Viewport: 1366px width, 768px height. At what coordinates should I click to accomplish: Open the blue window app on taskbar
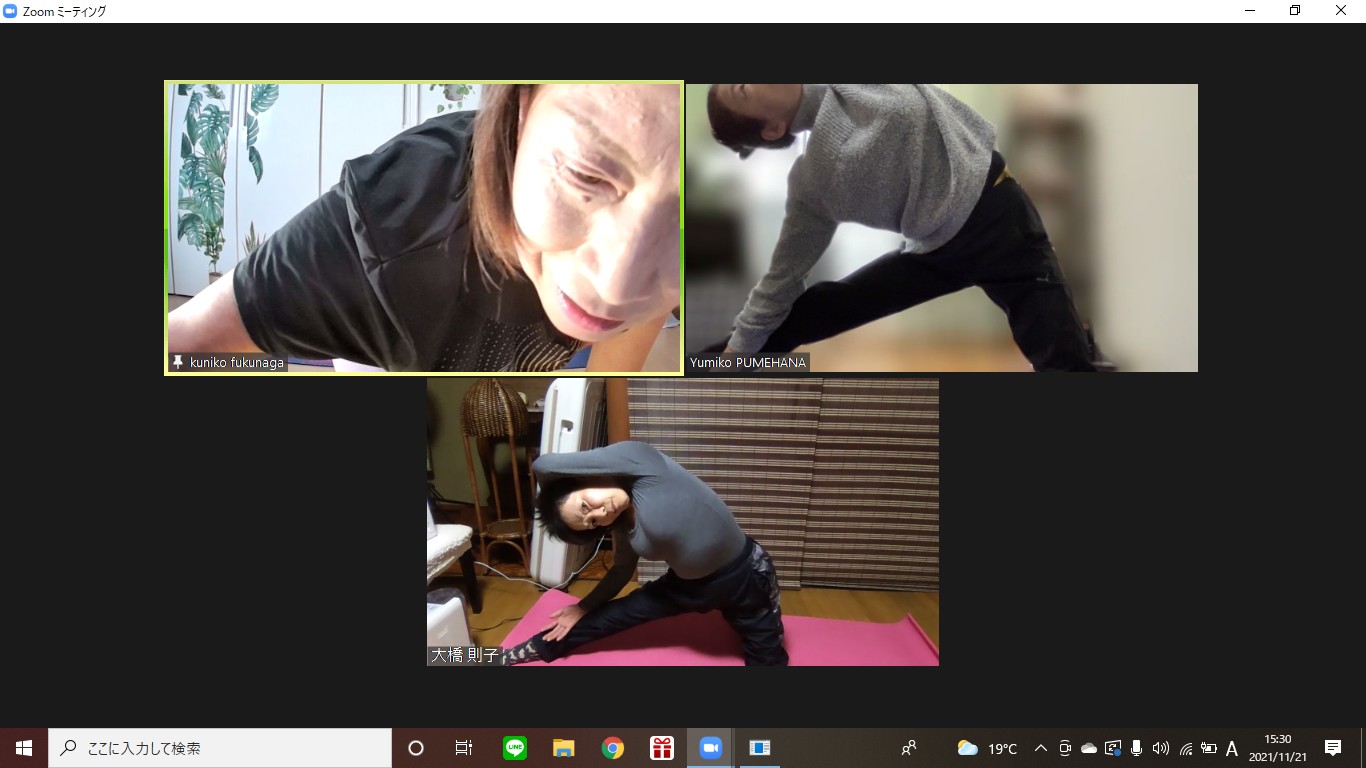coord(760,748)
